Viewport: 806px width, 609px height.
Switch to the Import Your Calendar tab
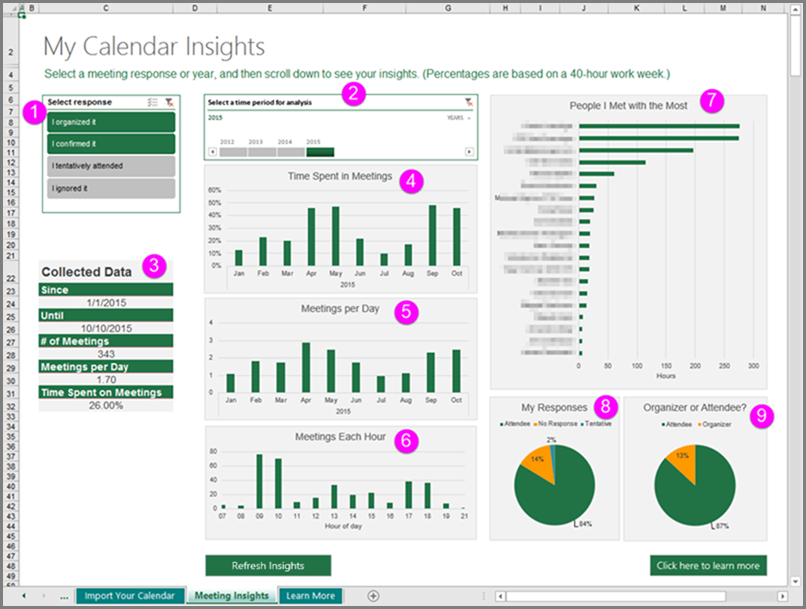point(130,595)
